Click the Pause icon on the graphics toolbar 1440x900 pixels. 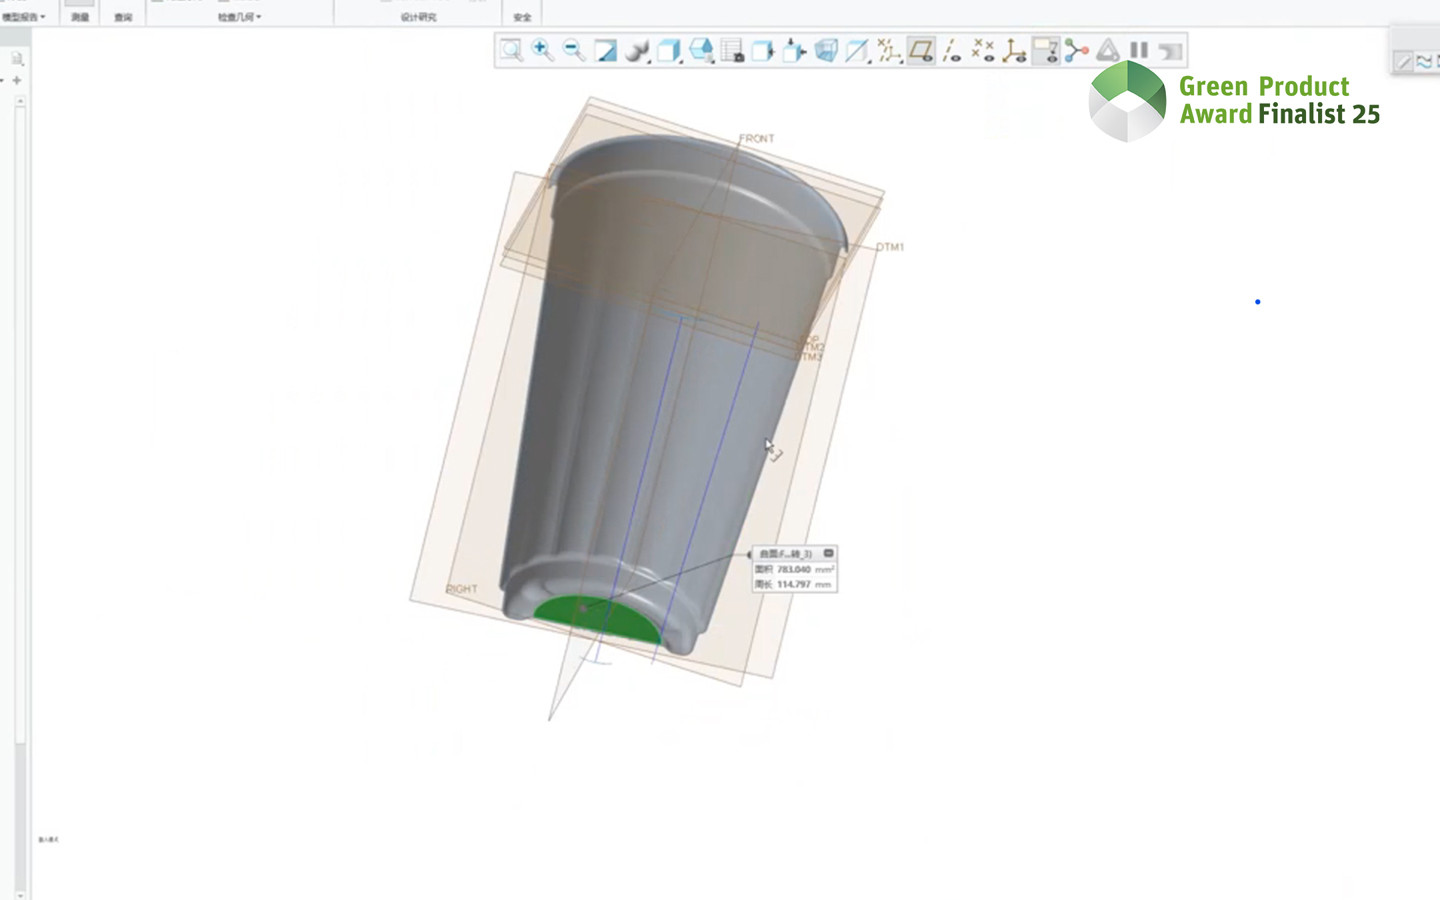1138,50
